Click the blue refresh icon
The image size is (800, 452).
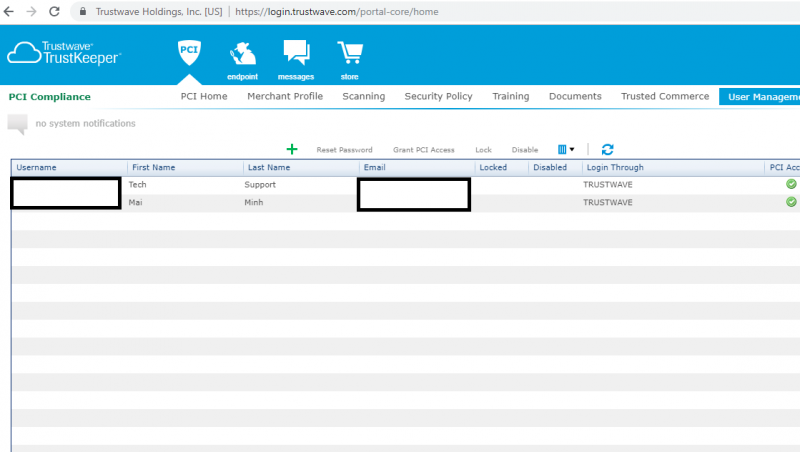click(x=607, y=149)
